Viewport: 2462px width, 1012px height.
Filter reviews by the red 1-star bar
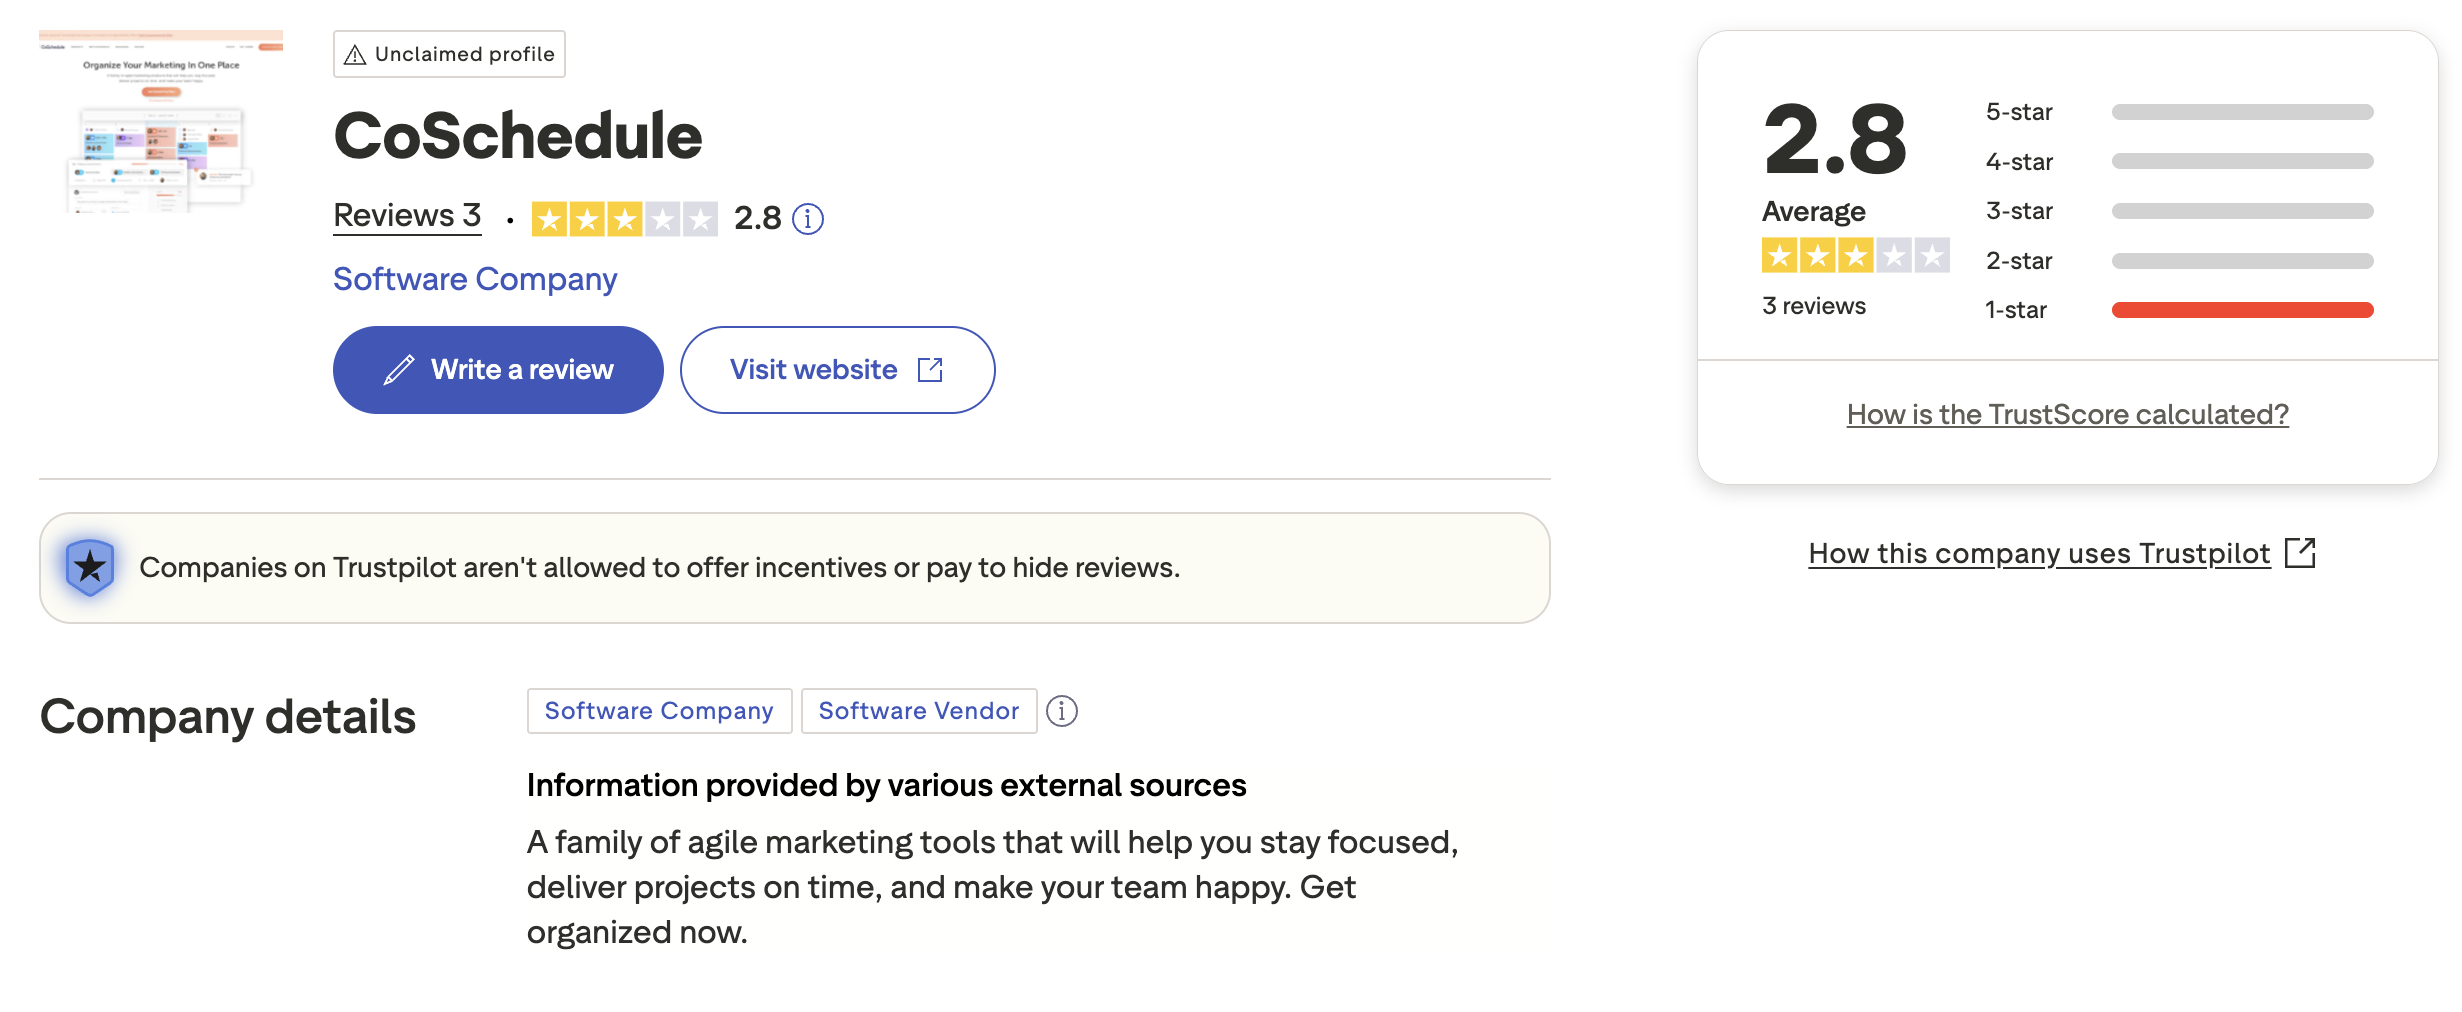(2242, 310)
